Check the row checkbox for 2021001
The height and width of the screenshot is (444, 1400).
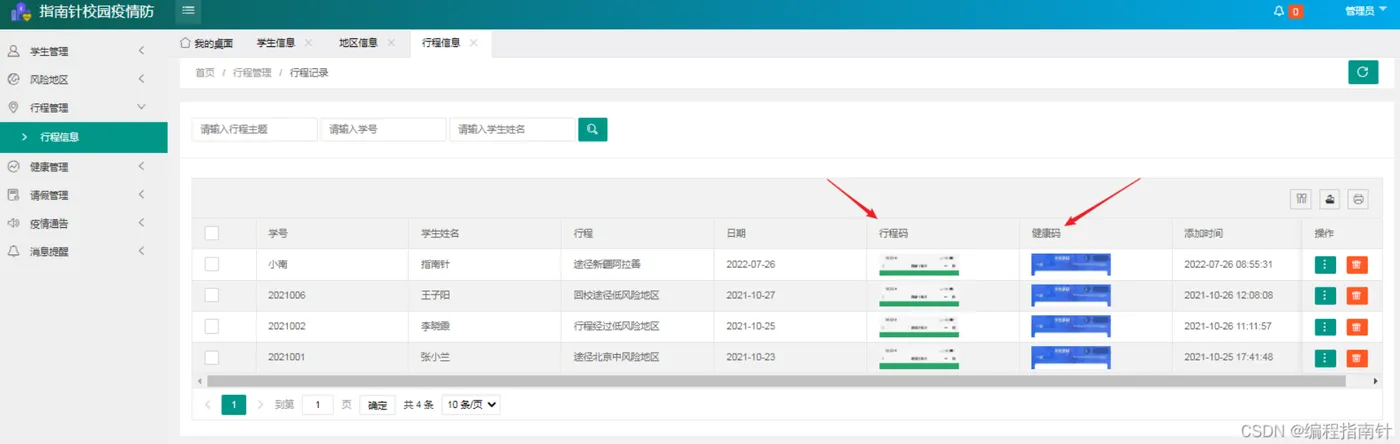[x=212, y=357]
